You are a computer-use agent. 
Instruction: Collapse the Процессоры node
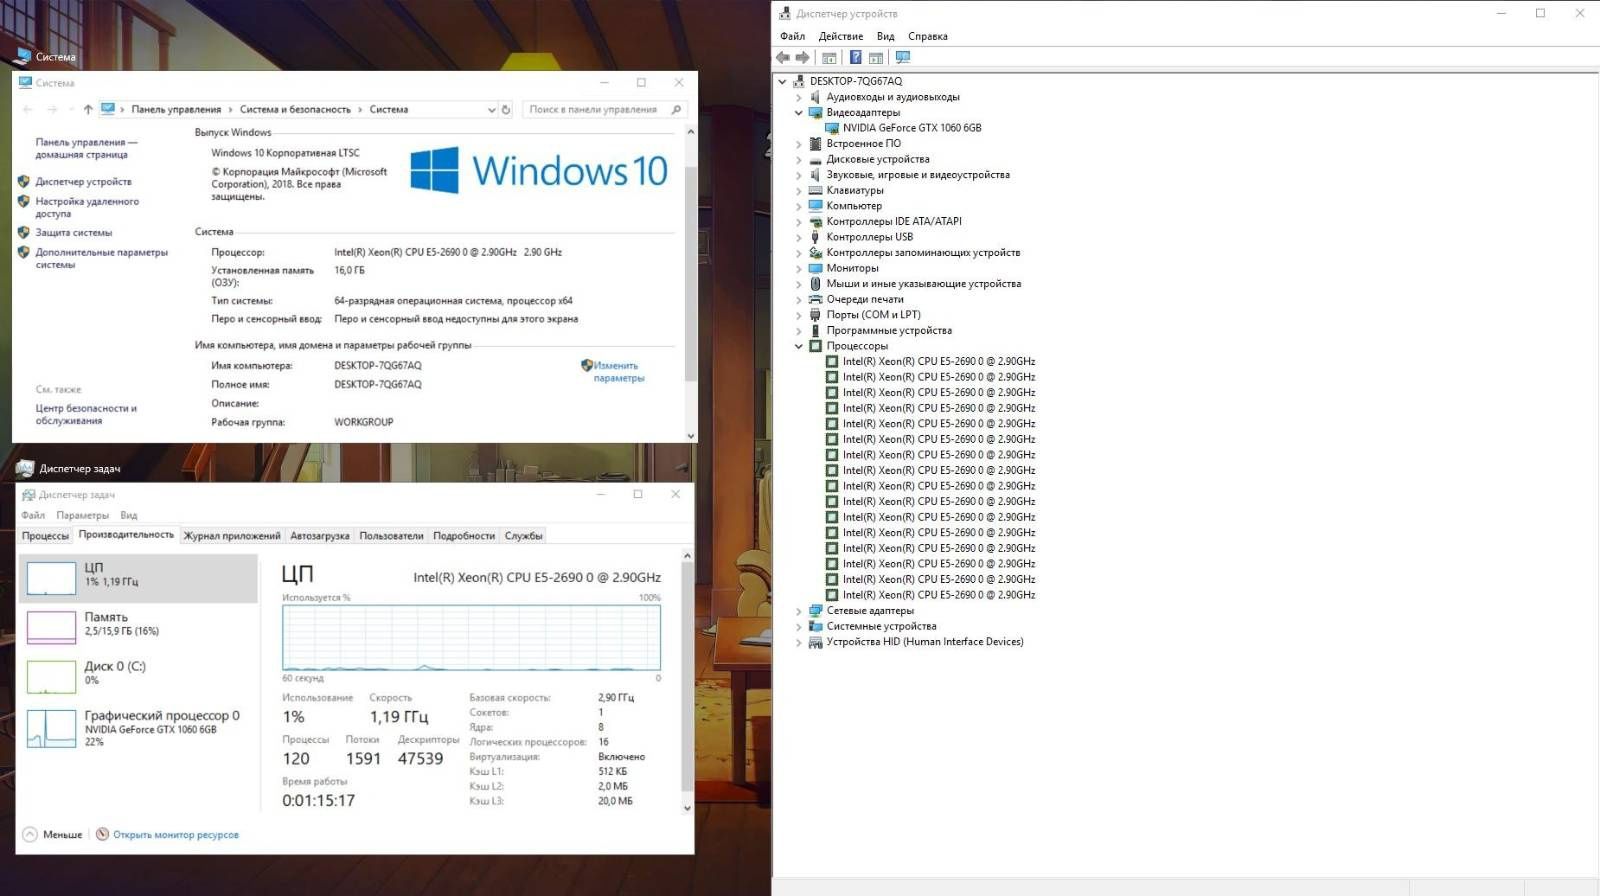tap(799, 346)
